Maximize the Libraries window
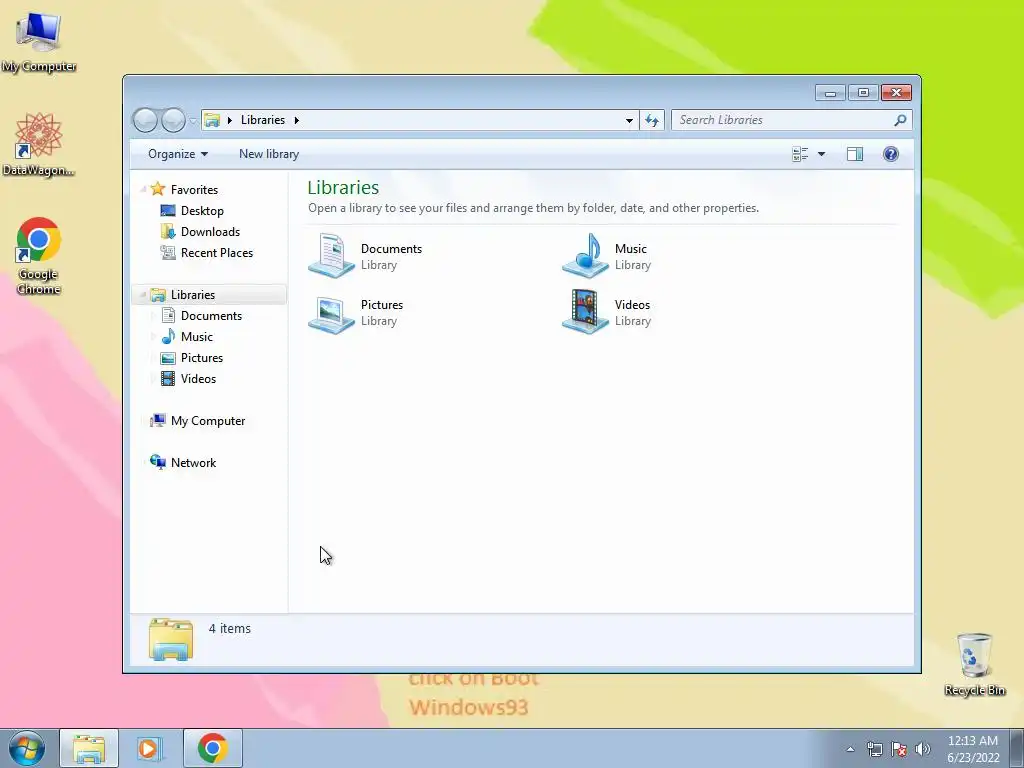This screenshot has height=768, width=1024. pyautogui.click(x=863, y=93)
